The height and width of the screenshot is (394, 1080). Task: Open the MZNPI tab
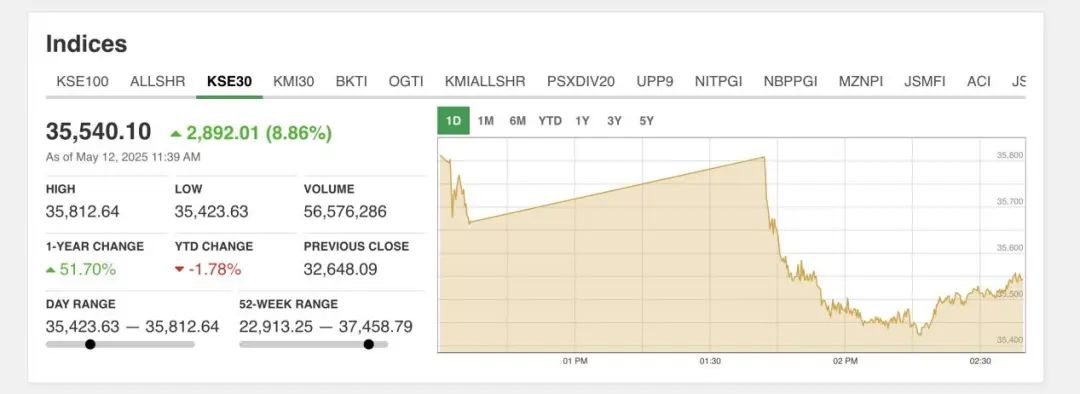pyautogui.click(x=860, y=81)
